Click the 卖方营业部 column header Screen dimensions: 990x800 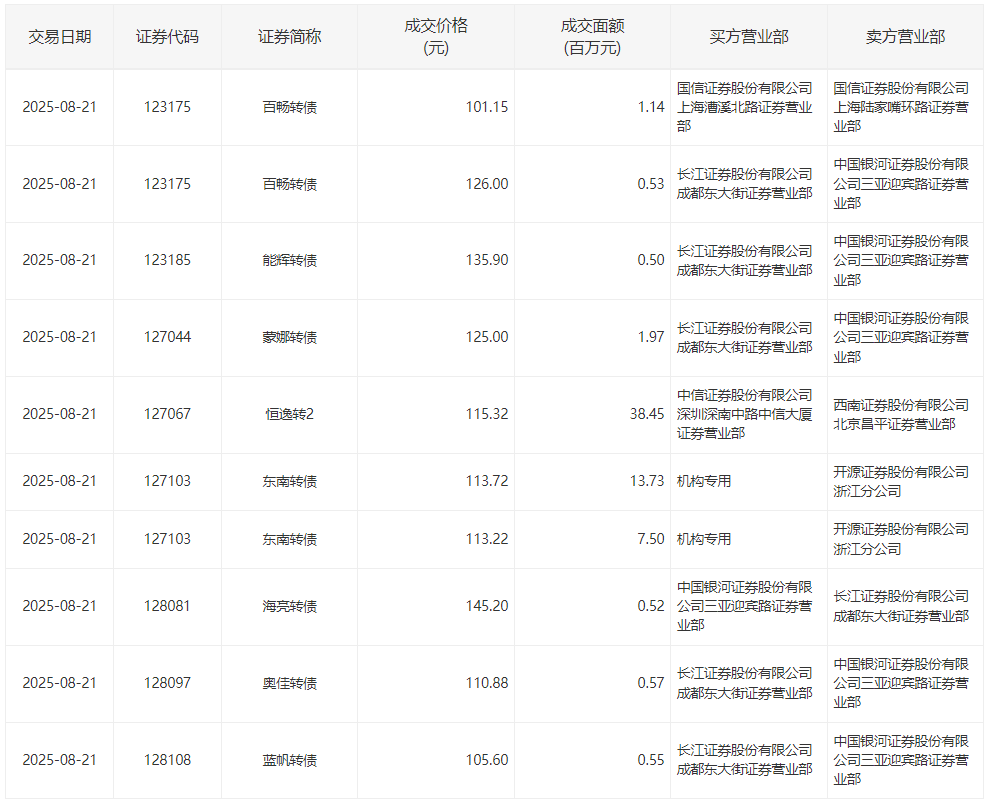(904, 37)
